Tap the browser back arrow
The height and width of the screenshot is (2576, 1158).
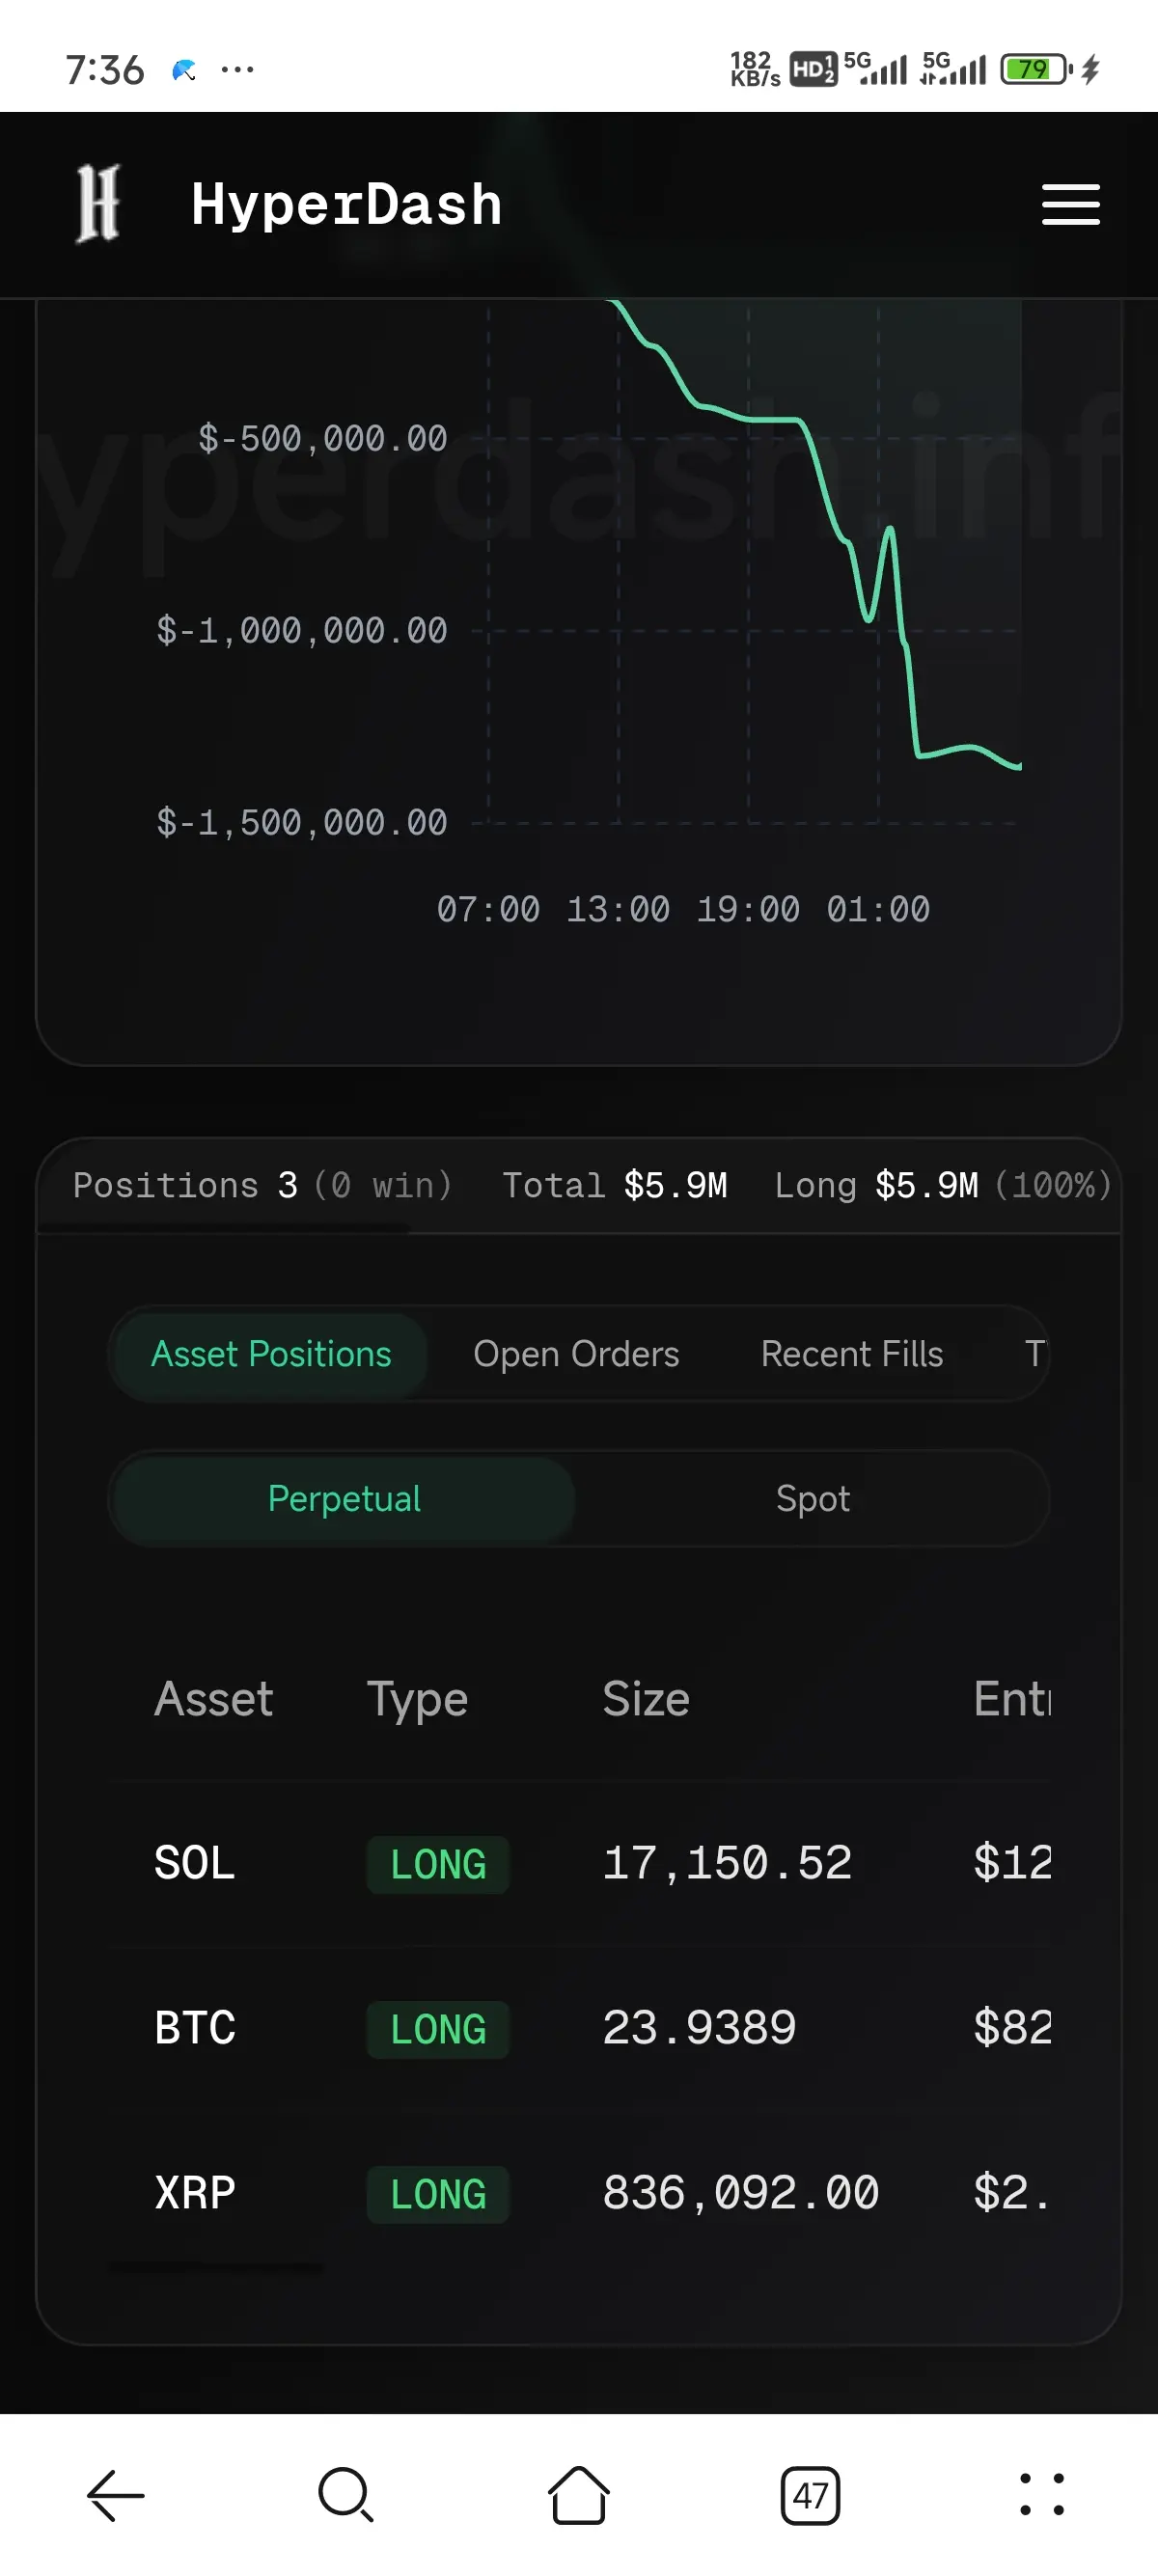point(116,2495)
